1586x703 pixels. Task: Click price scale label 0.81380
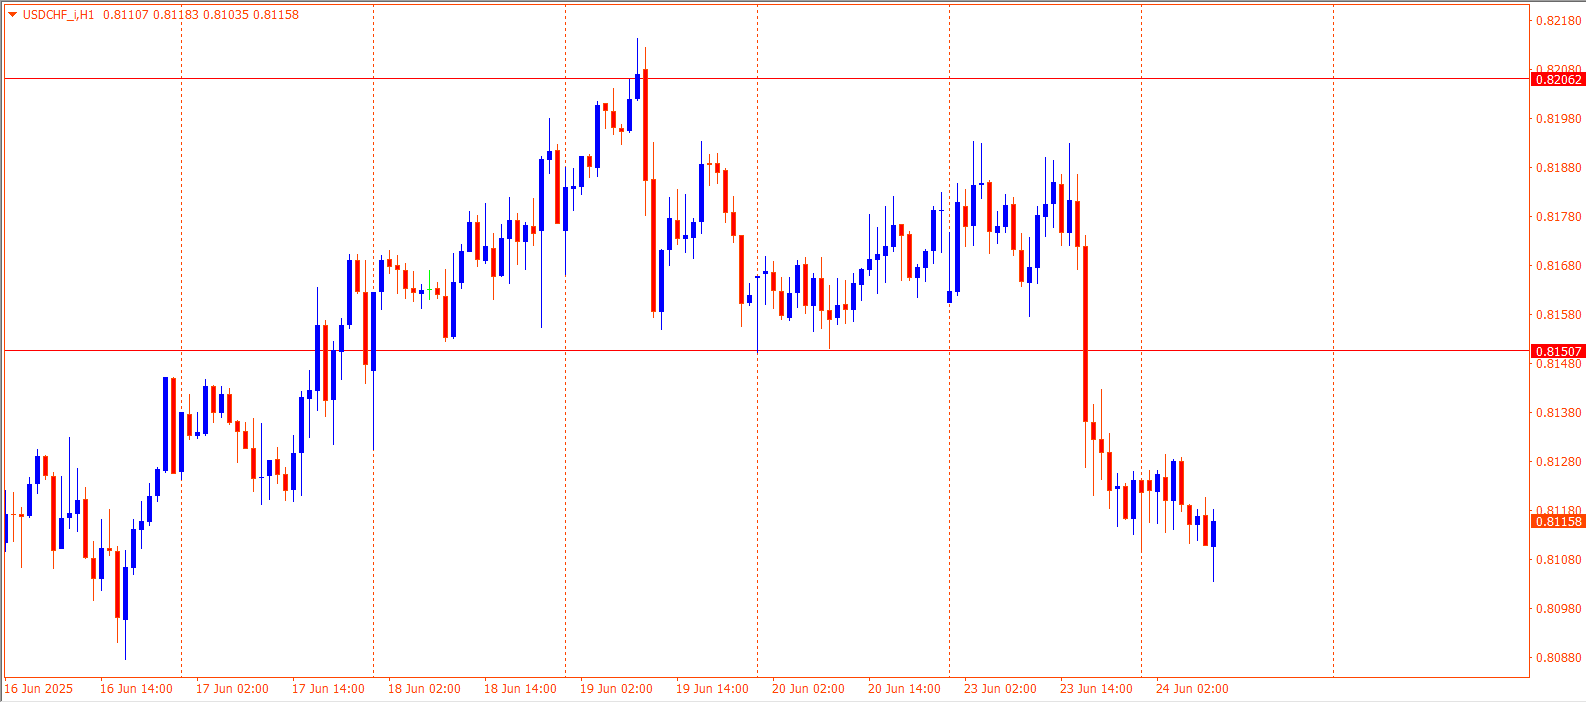pos(1559,413)
